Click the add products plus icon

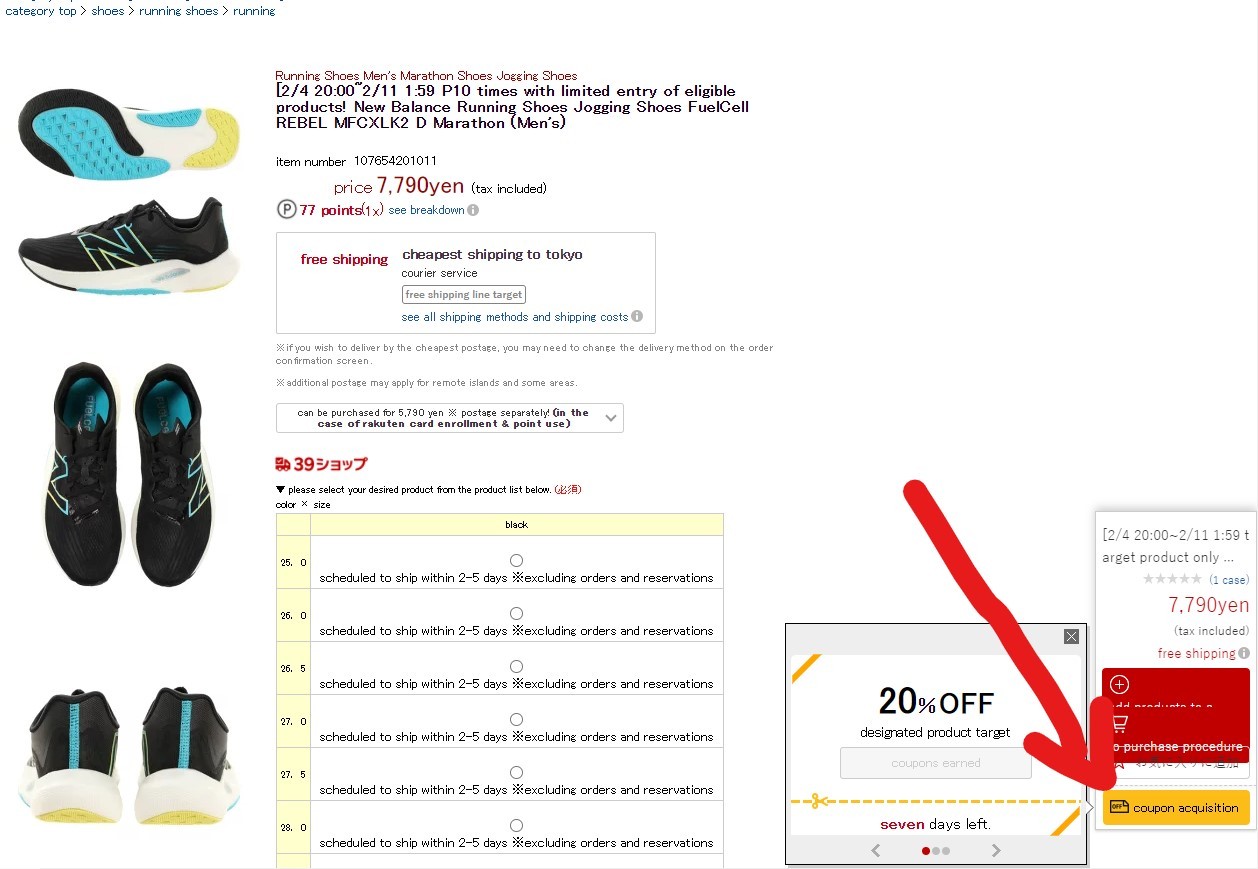[1119, 685]
